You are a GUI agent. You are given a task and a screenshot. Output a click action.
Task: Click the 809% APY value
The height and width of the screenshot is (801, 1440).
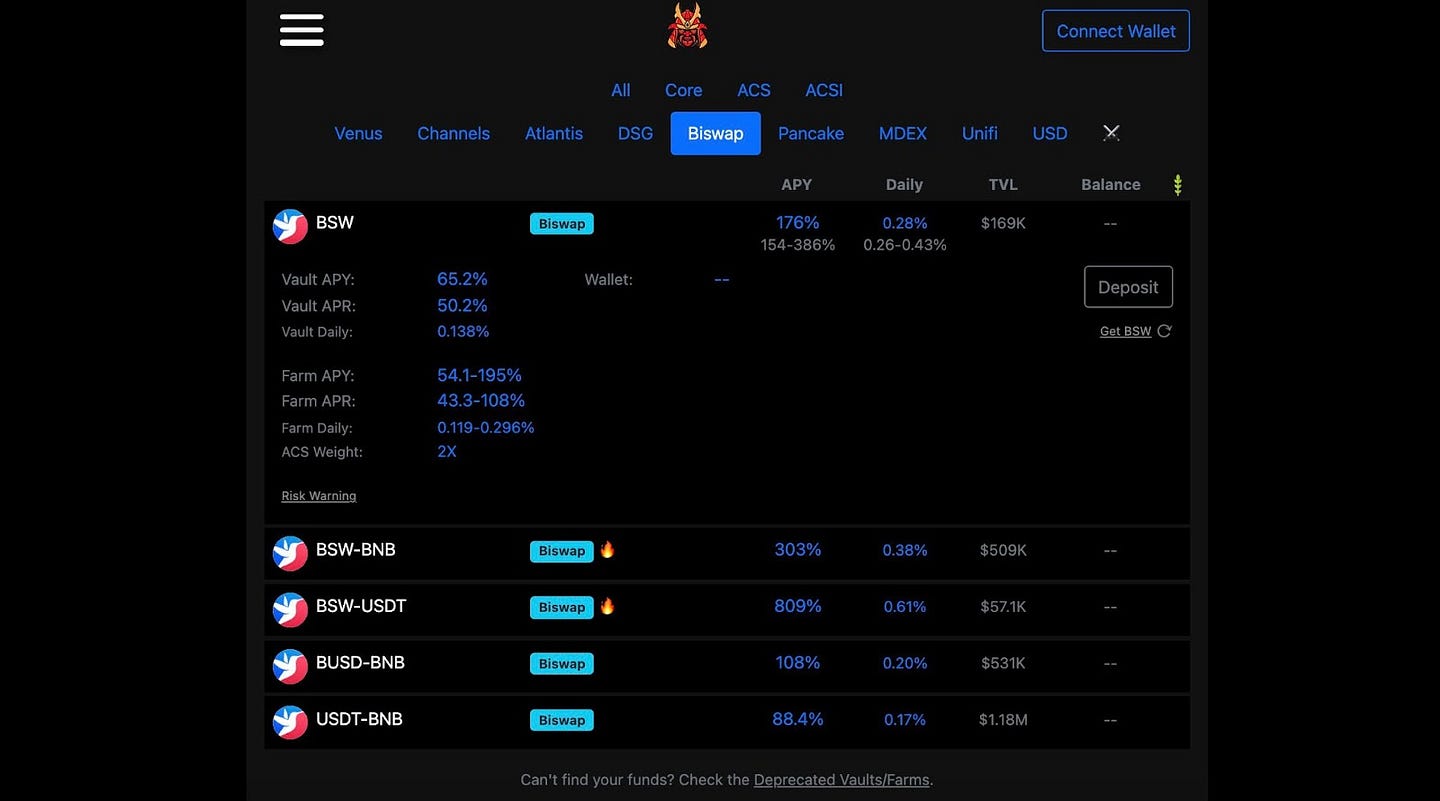coord(797,606)
